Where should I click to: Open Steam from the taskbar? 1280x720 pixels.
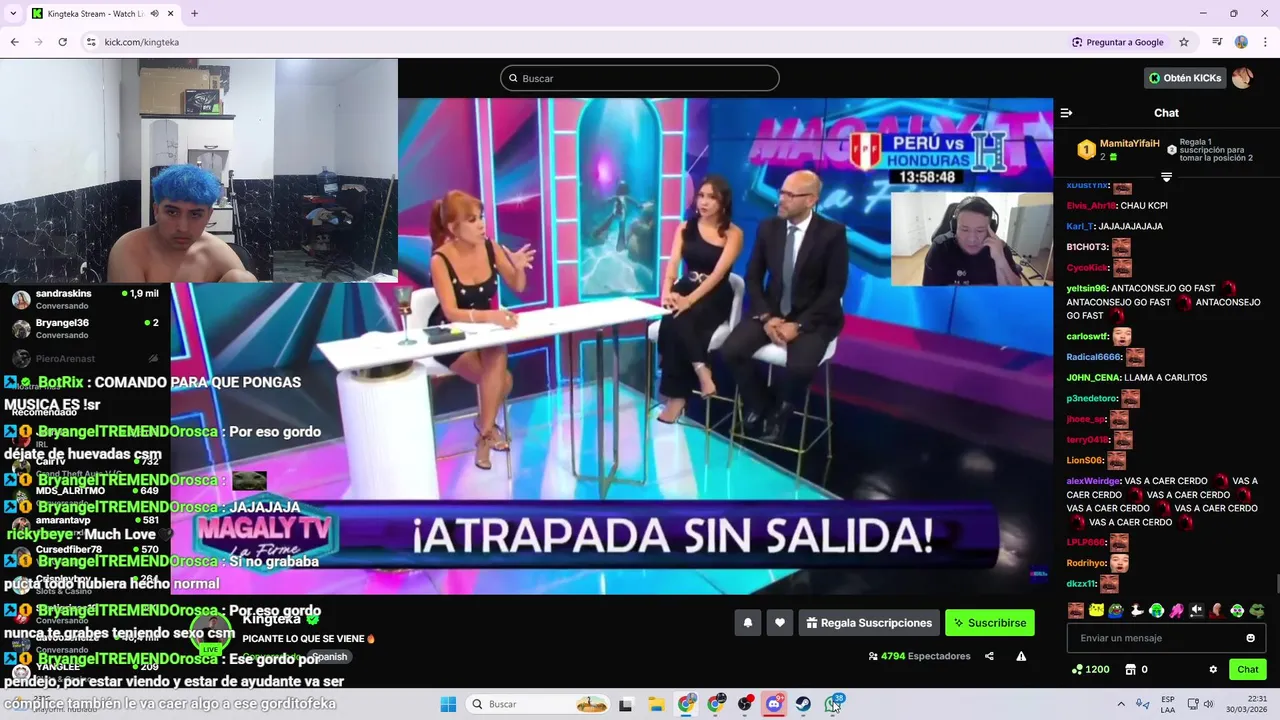[x=803, y=704]
